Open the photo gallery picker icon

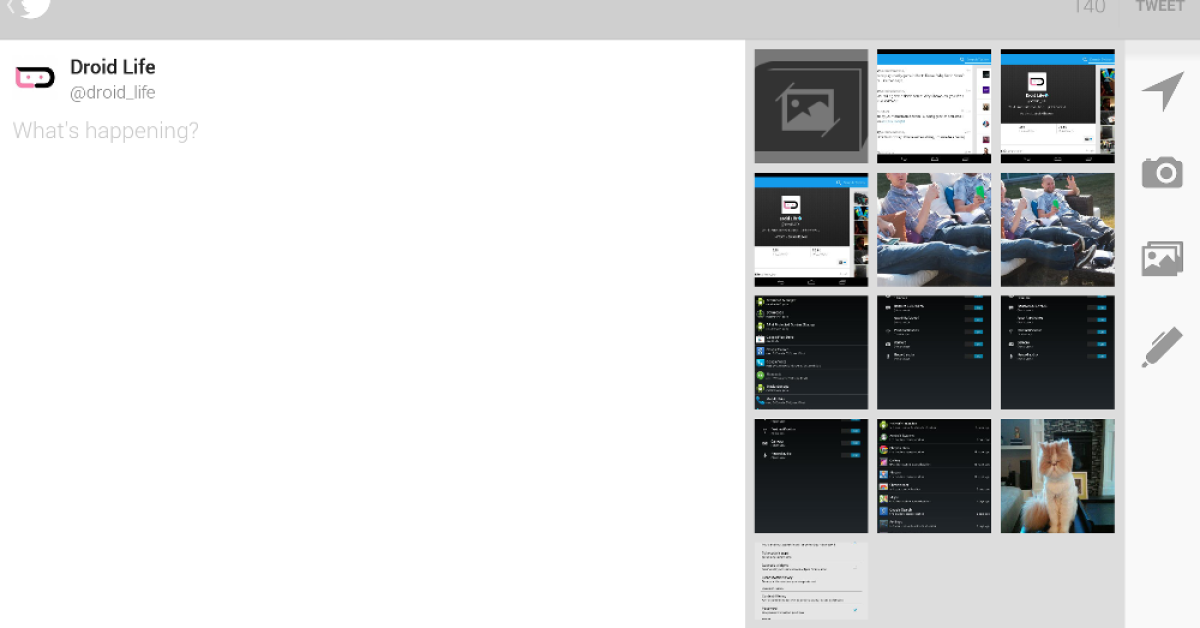(1162, 258)
